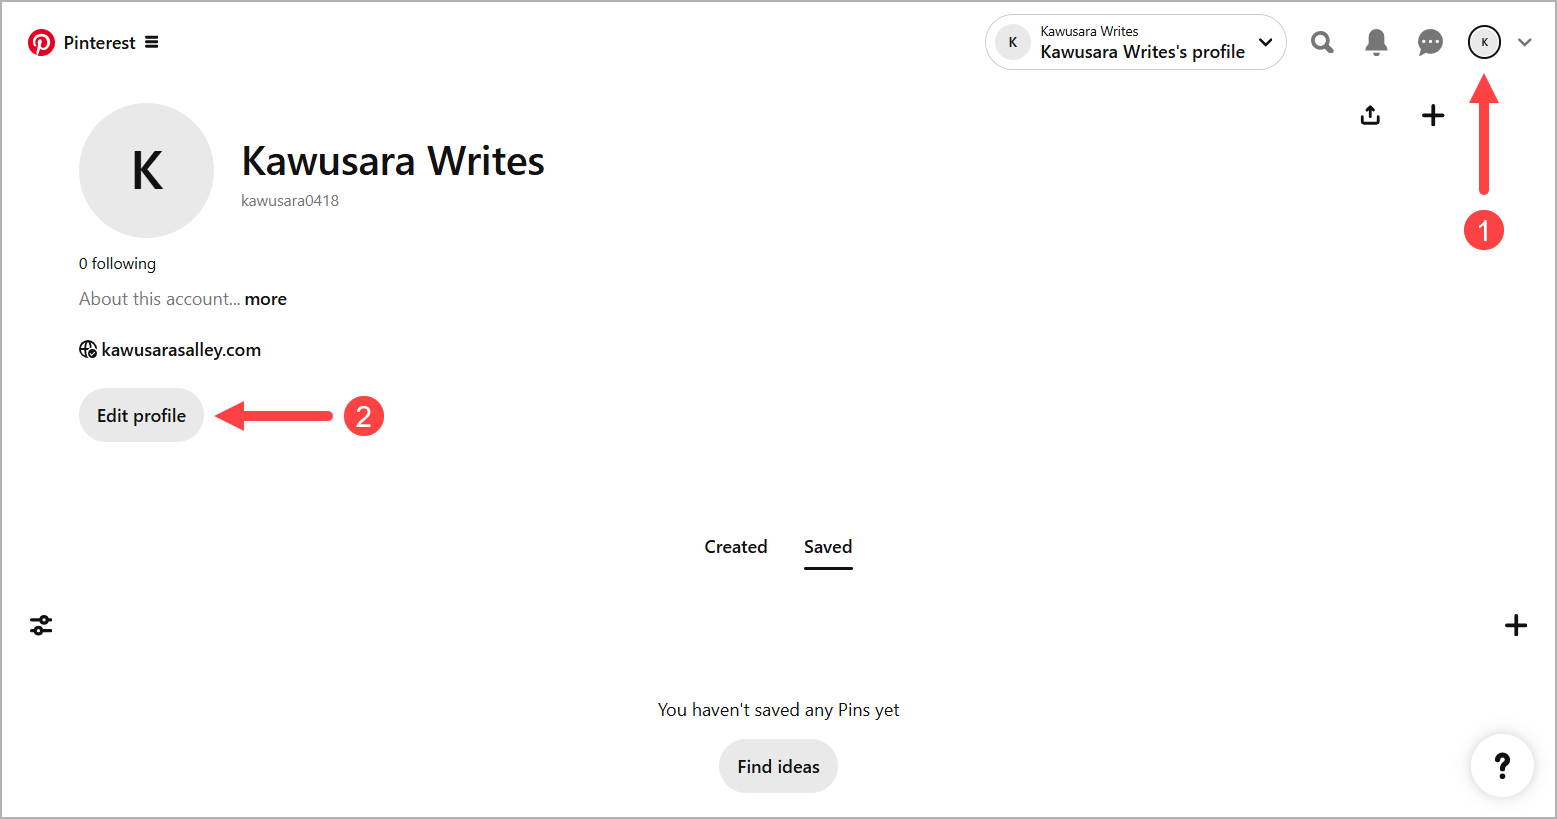
Task: Open the hamburger menu beside Pinterest
Action: (152, 42)
